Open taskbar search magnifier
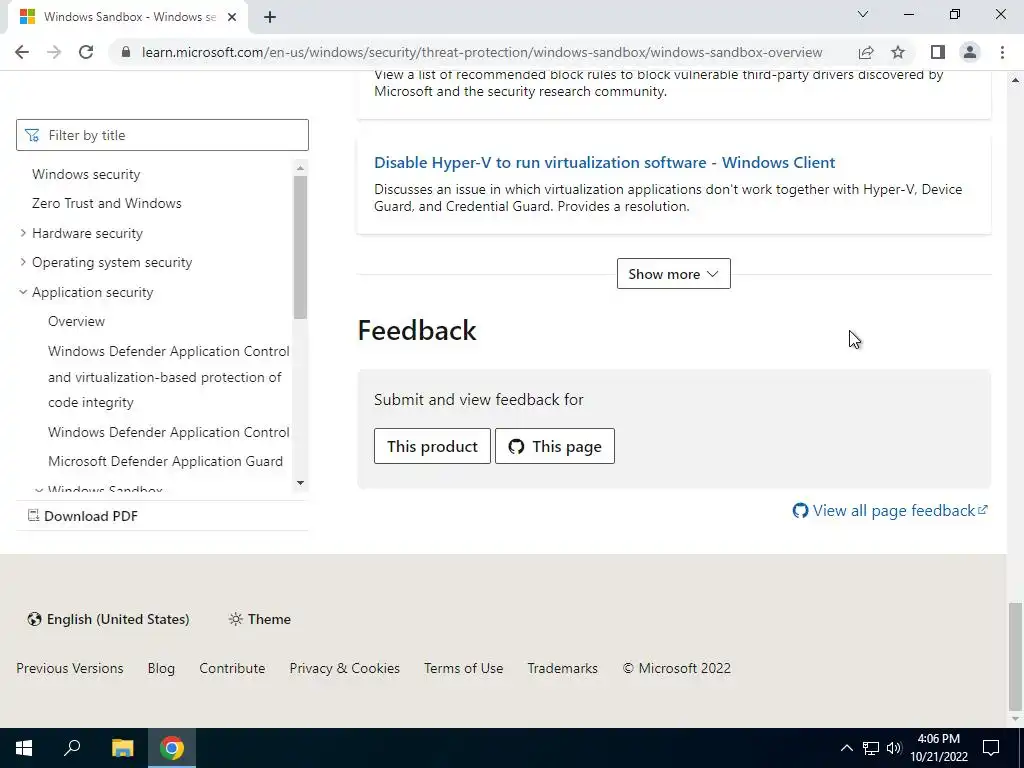 pos(72,748)
